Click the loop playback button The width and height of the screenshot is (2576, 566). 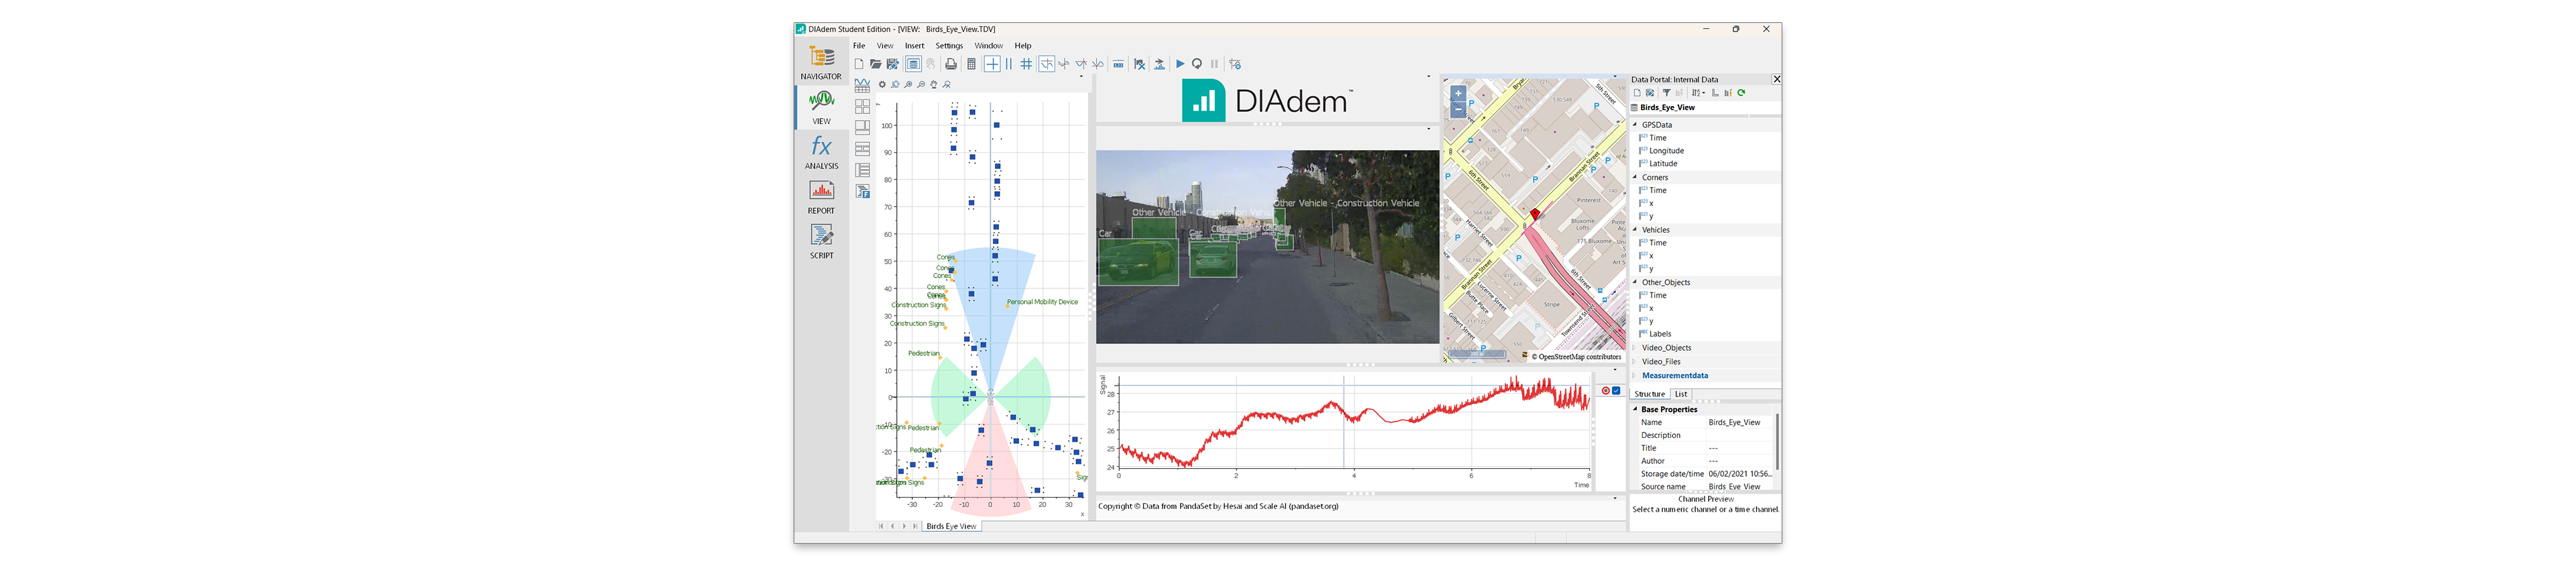[1197, 64]
